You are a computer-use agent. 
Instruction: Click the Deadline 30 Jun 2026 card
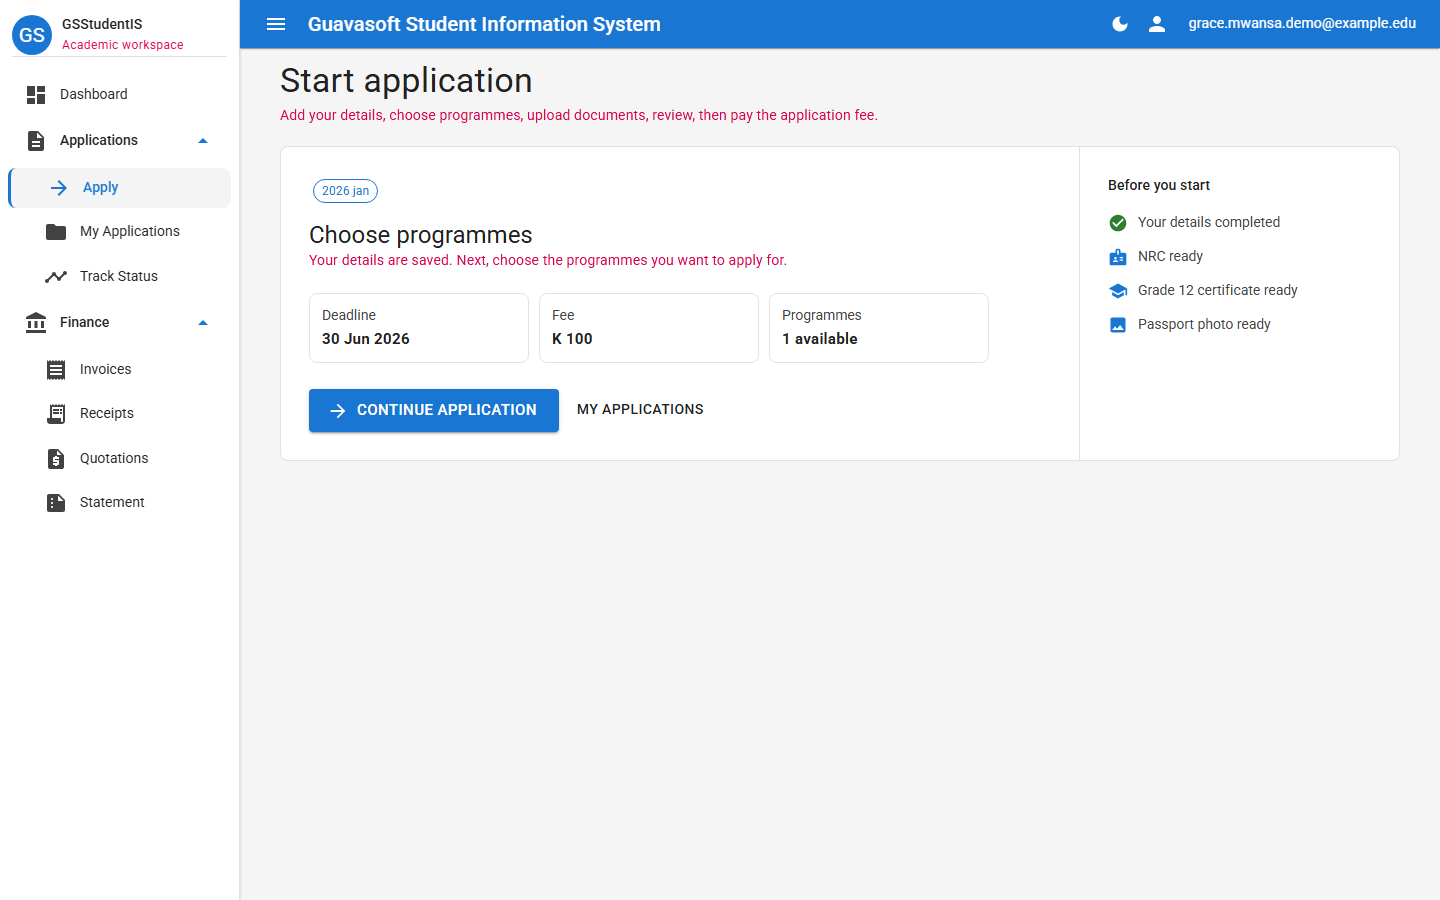pos(419,328)
